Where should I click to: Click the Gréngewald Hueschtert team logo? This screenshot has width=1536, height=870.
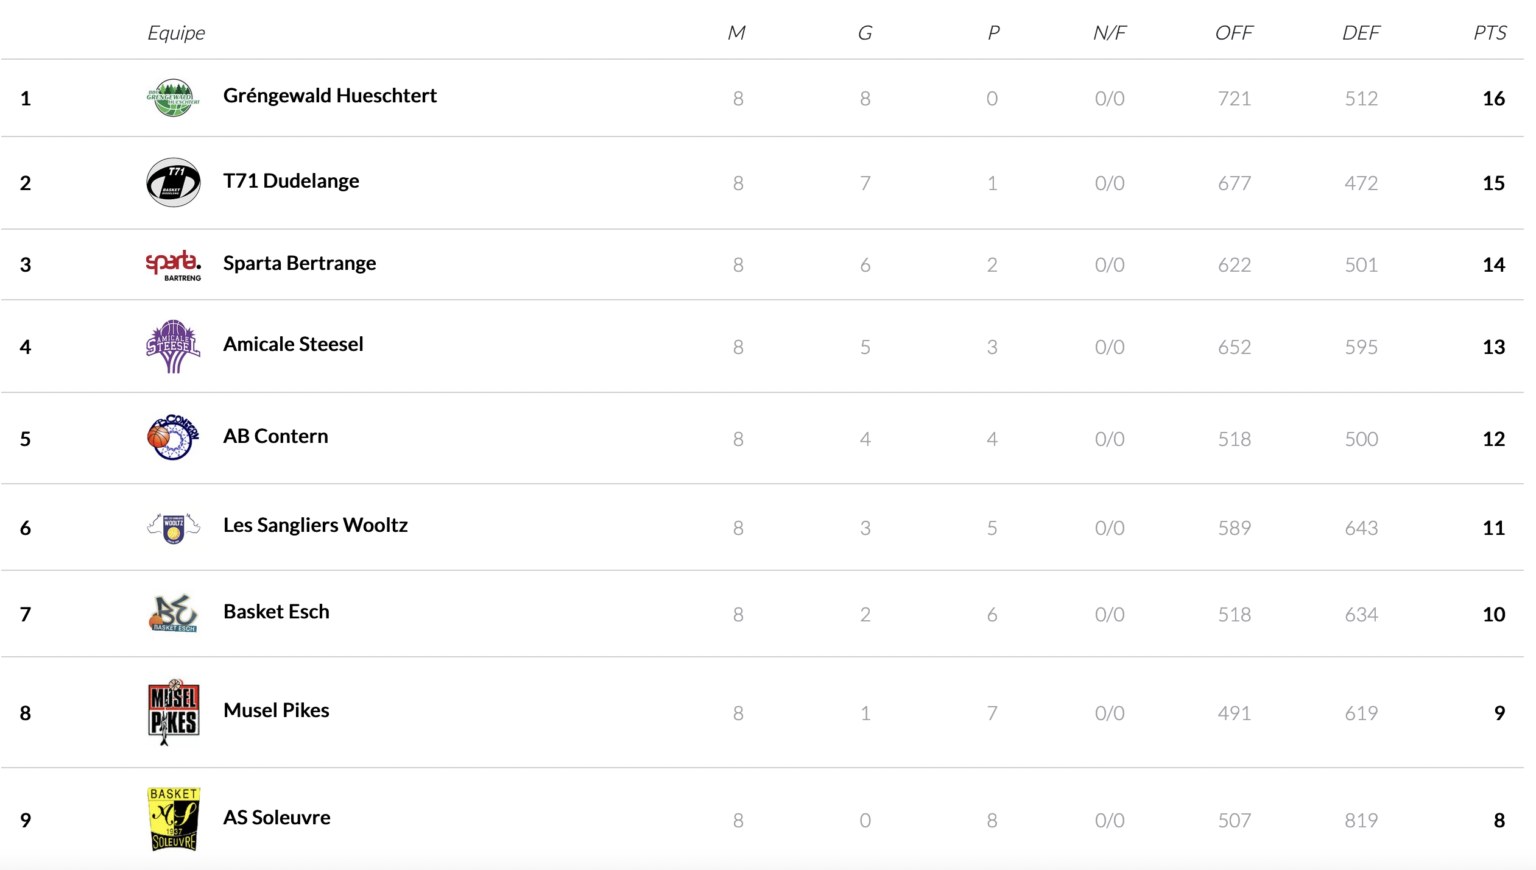coord(173,98)
